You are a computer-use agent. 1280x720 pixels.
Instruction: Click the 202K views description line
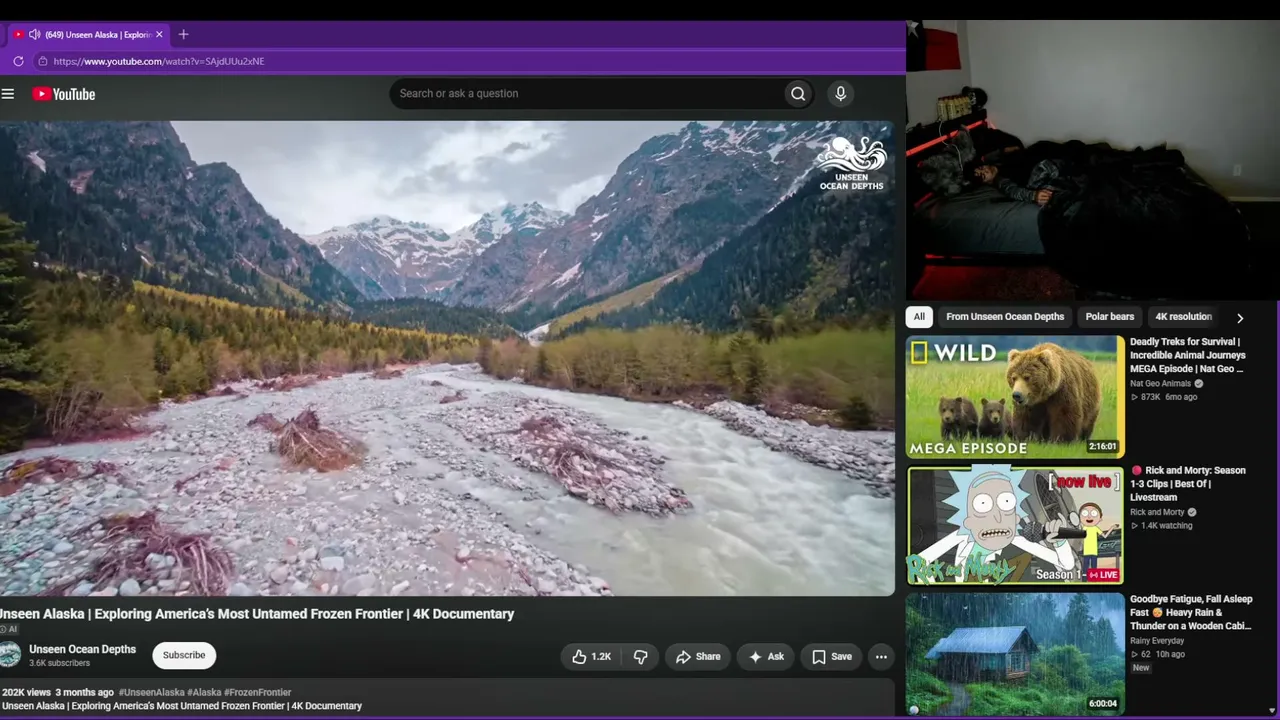[57, 692]
